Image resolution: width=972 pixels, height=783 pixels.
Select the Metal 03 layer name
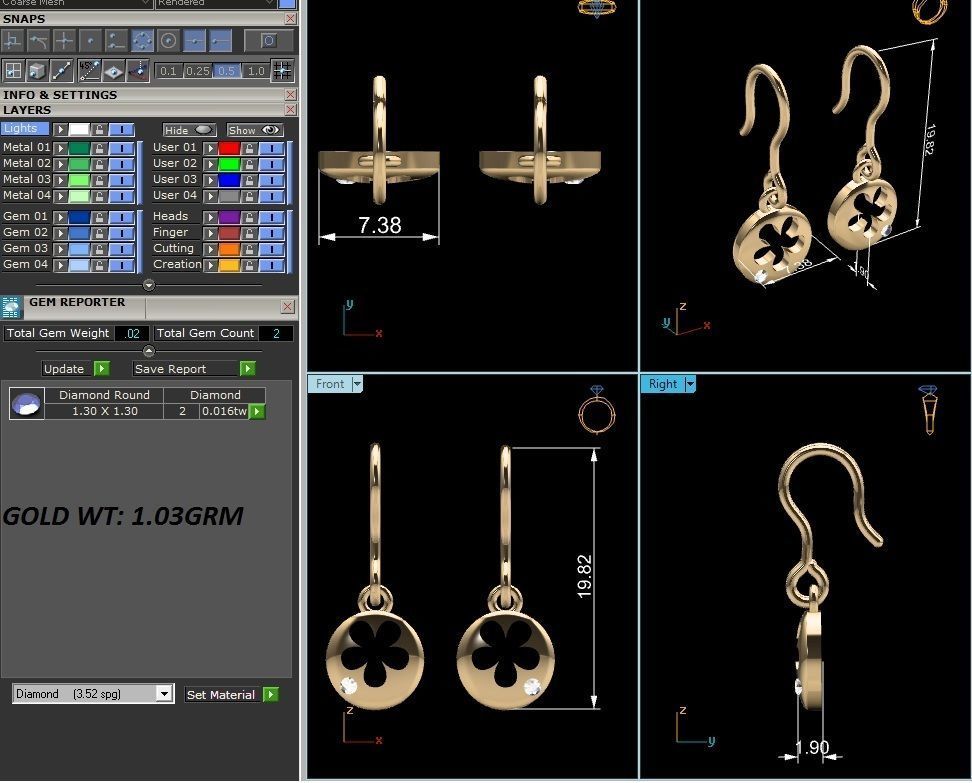coord(27,179)
